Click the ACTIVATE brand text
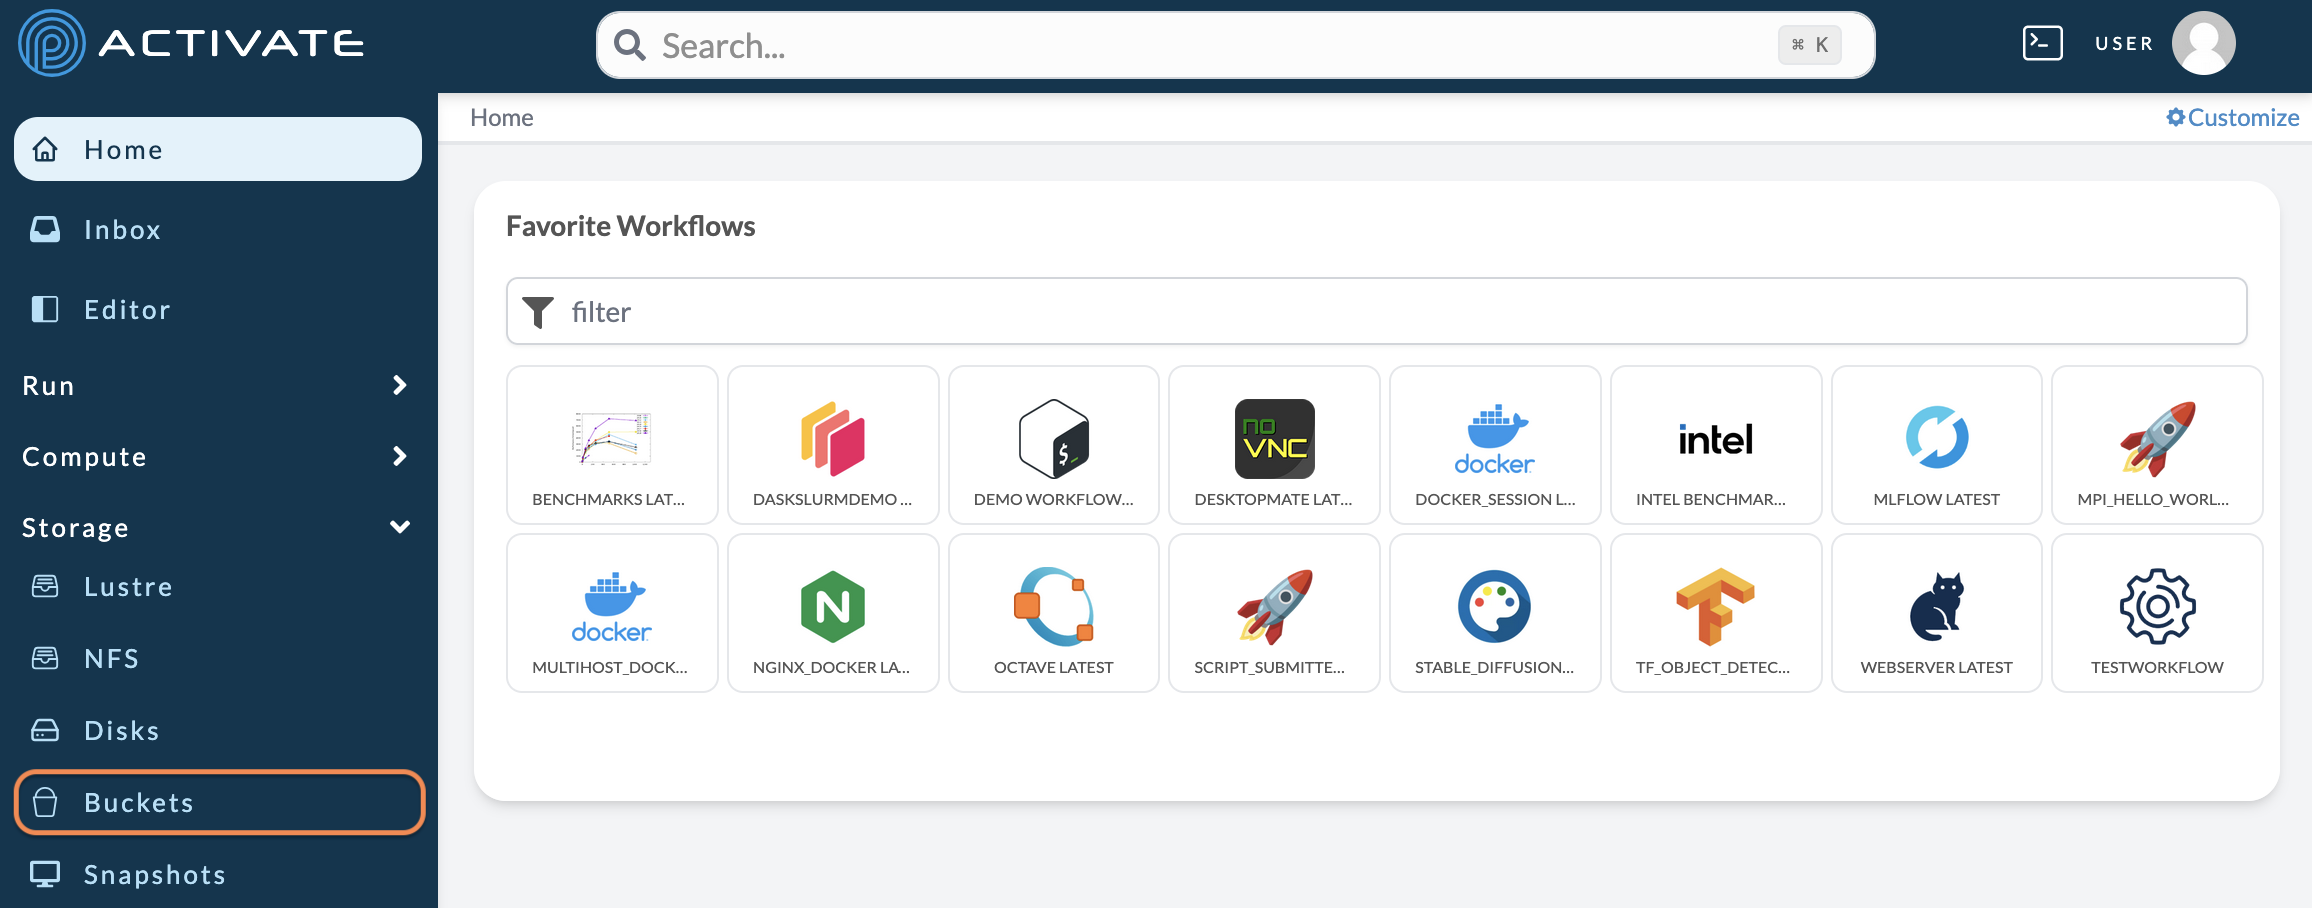 click(x=231, y=43)
